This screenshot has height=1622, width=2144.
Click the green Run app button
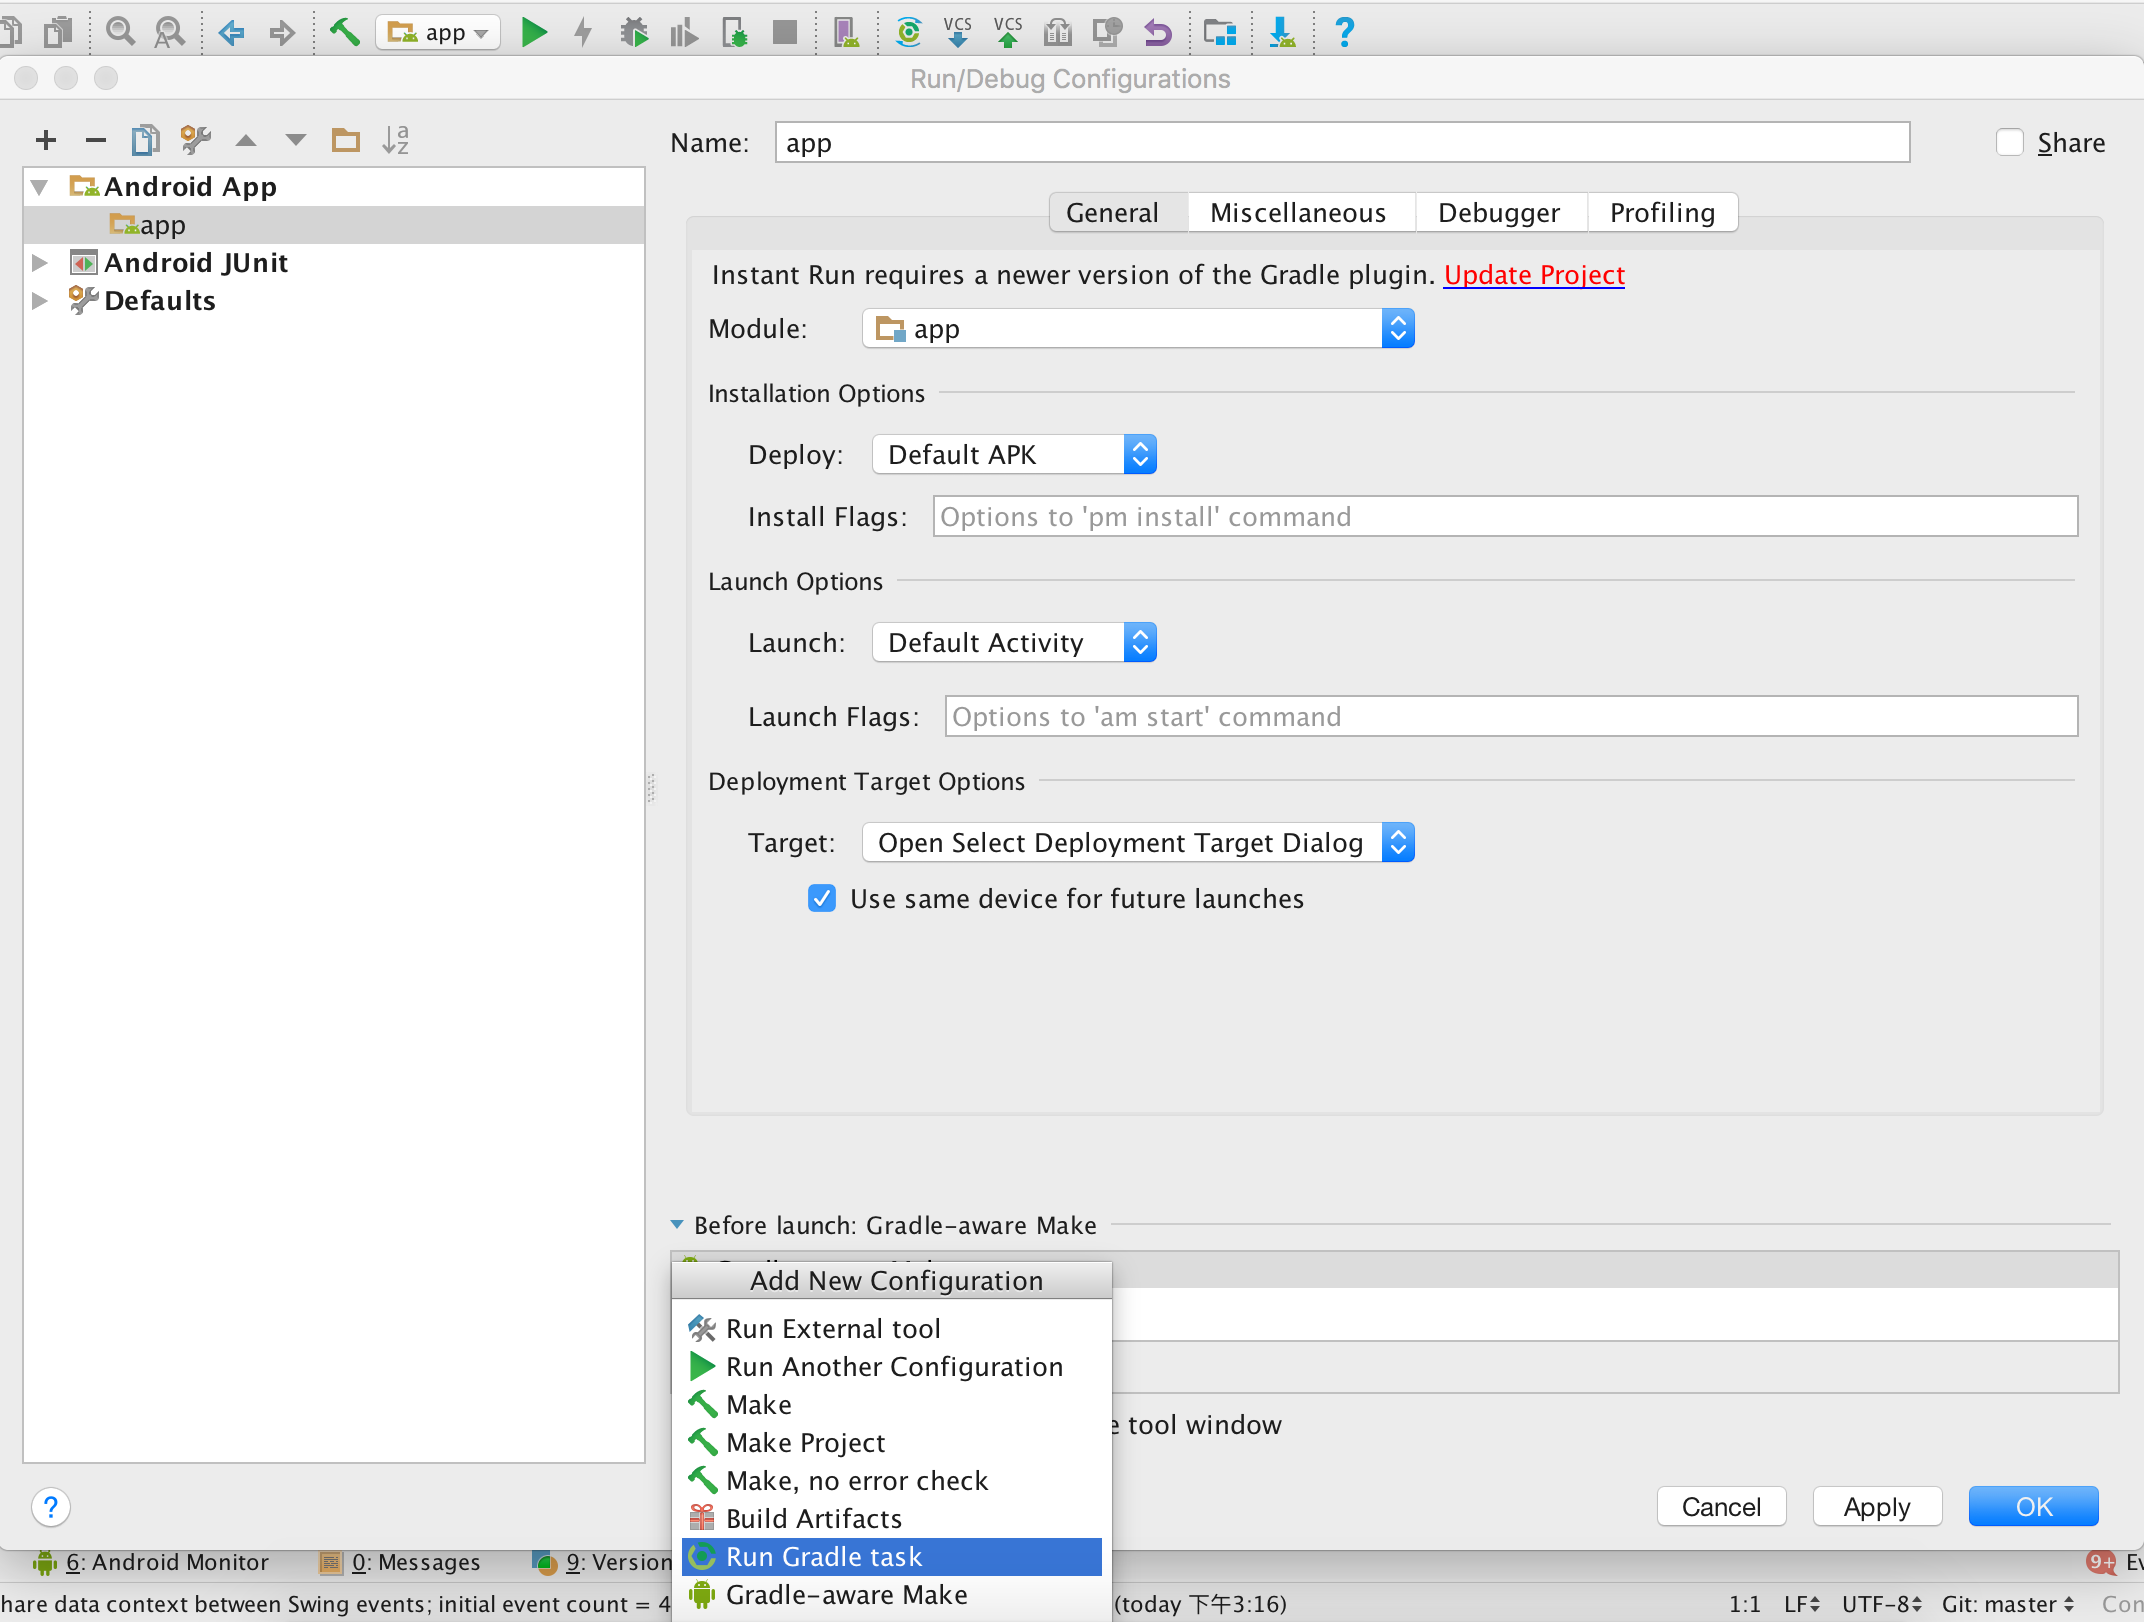pyautogui.click(x=534, y=32)
